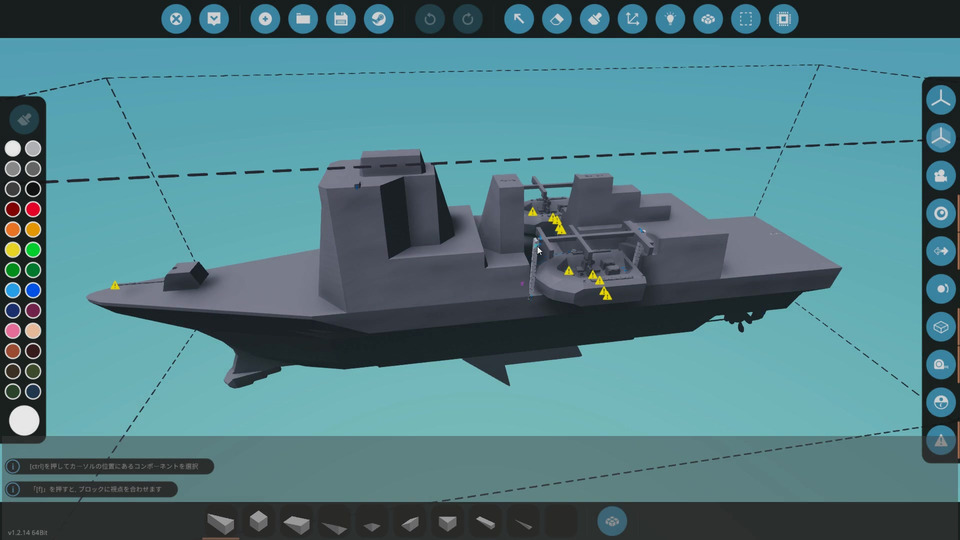Click the small box block on the bow deck
This screenshot has width=960, height=540.
(x=186, y=275)
